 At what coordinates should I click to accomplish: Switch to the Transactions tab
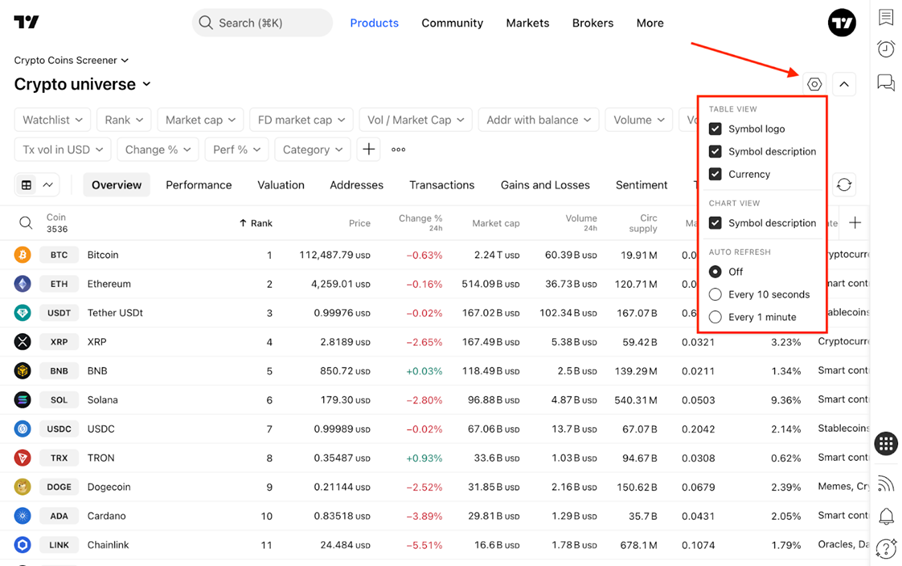point(442,185)
